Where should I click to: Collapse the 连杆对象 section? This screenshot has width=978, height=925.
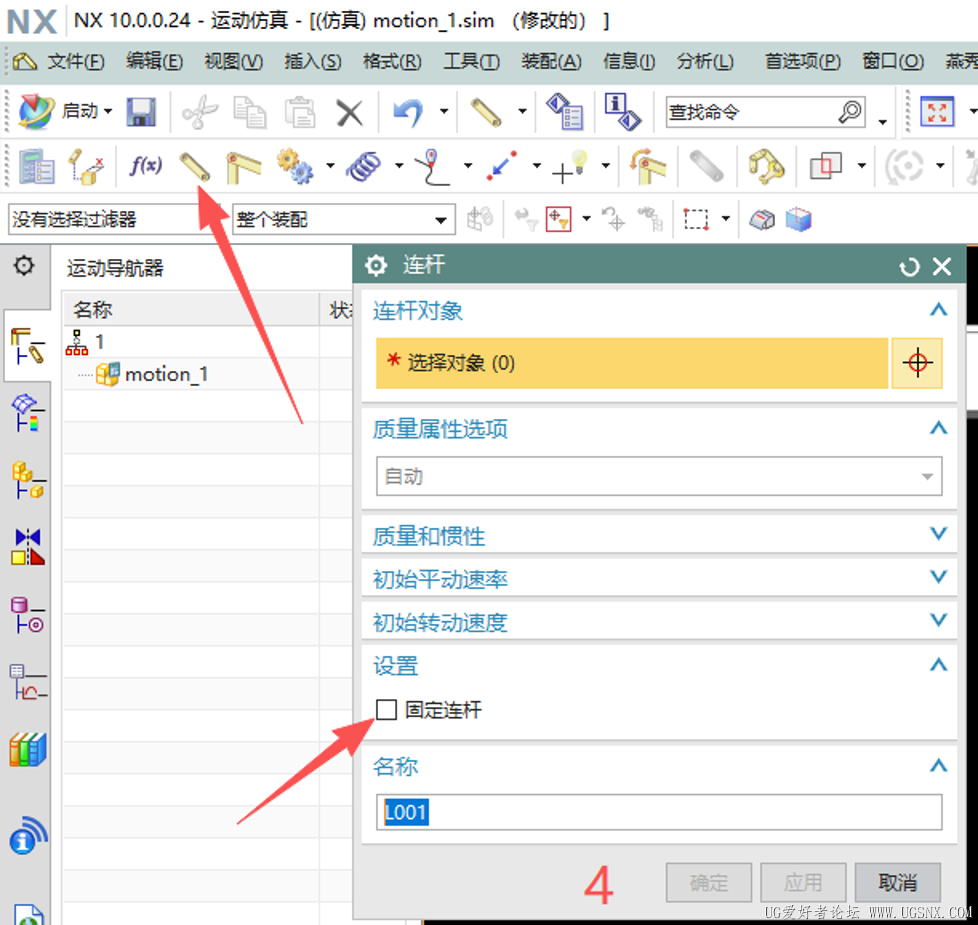pyautogui.click(x=938, y=310)
